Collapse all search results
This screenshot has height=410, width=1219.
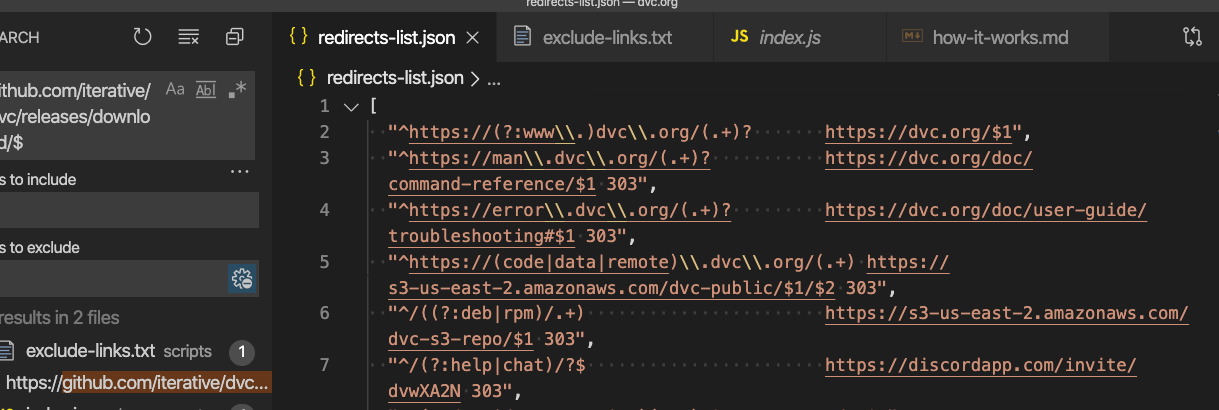(x=235, y=37)
